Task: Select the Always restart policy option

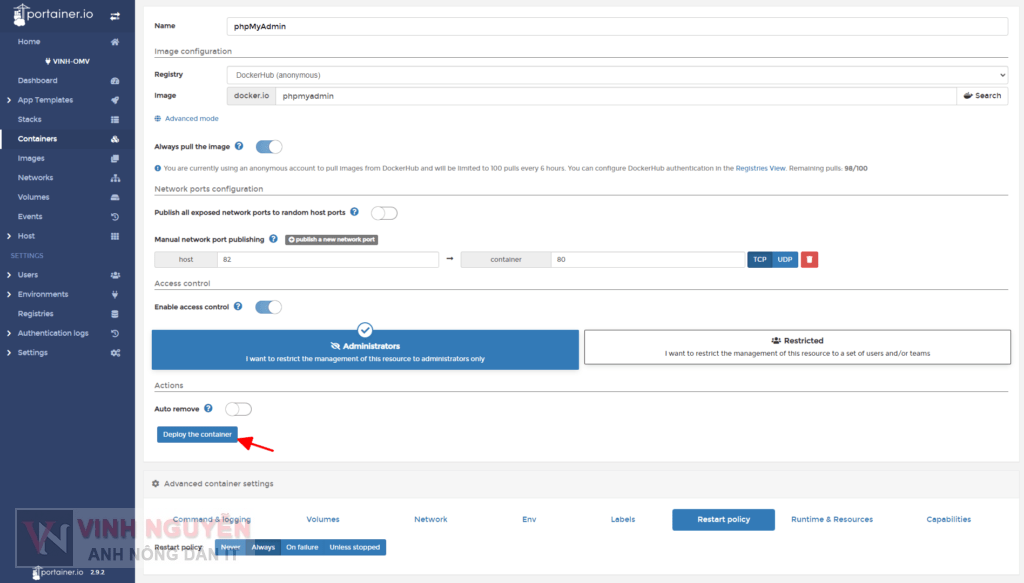Action: 263,547
